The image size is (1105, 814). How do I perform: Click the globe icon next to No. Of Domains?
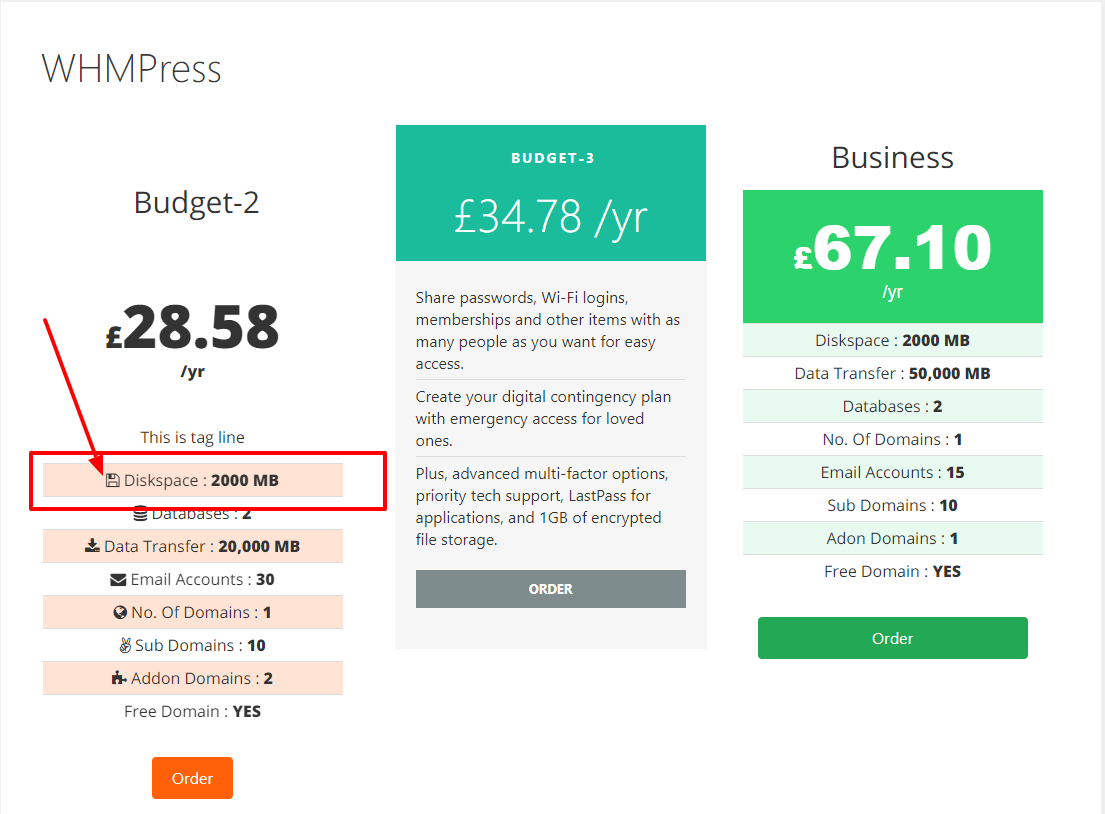point(120,612)
